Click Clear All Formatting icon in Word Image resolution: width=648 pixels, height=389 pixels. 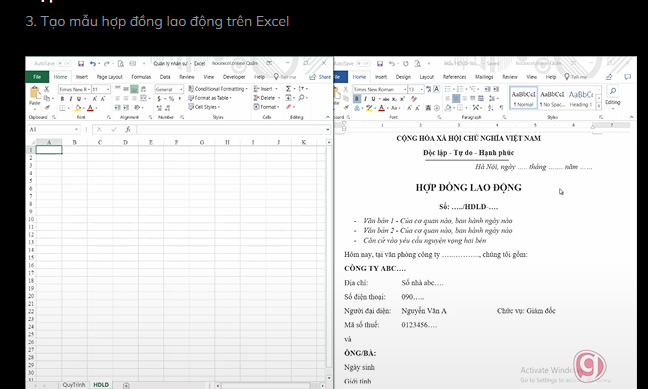click(x=414, y=99)
